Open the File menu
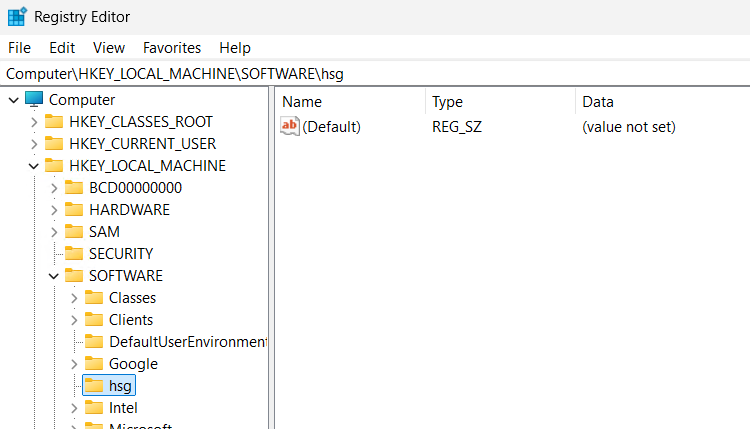 (19, 48)
